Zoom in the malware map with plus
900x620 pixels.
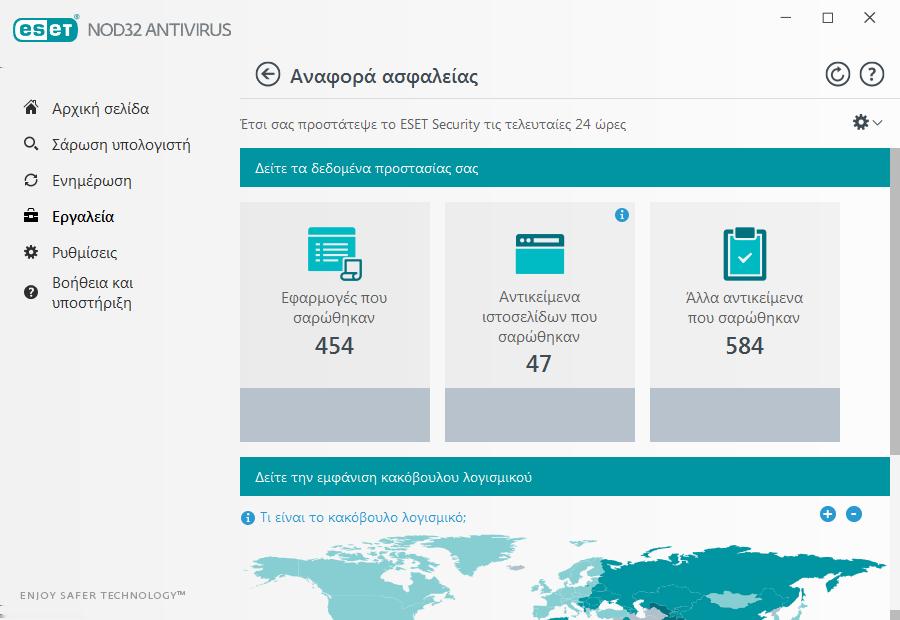[828, 514]
